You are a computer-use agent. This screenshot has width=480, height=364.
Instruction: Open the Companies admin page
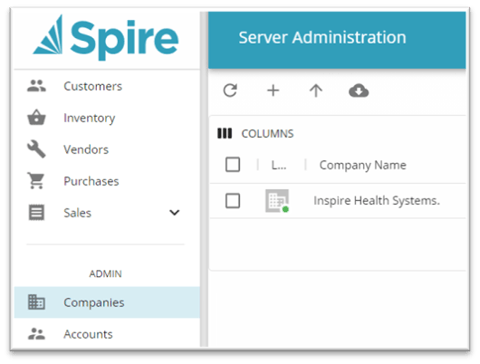coord(107,302)
